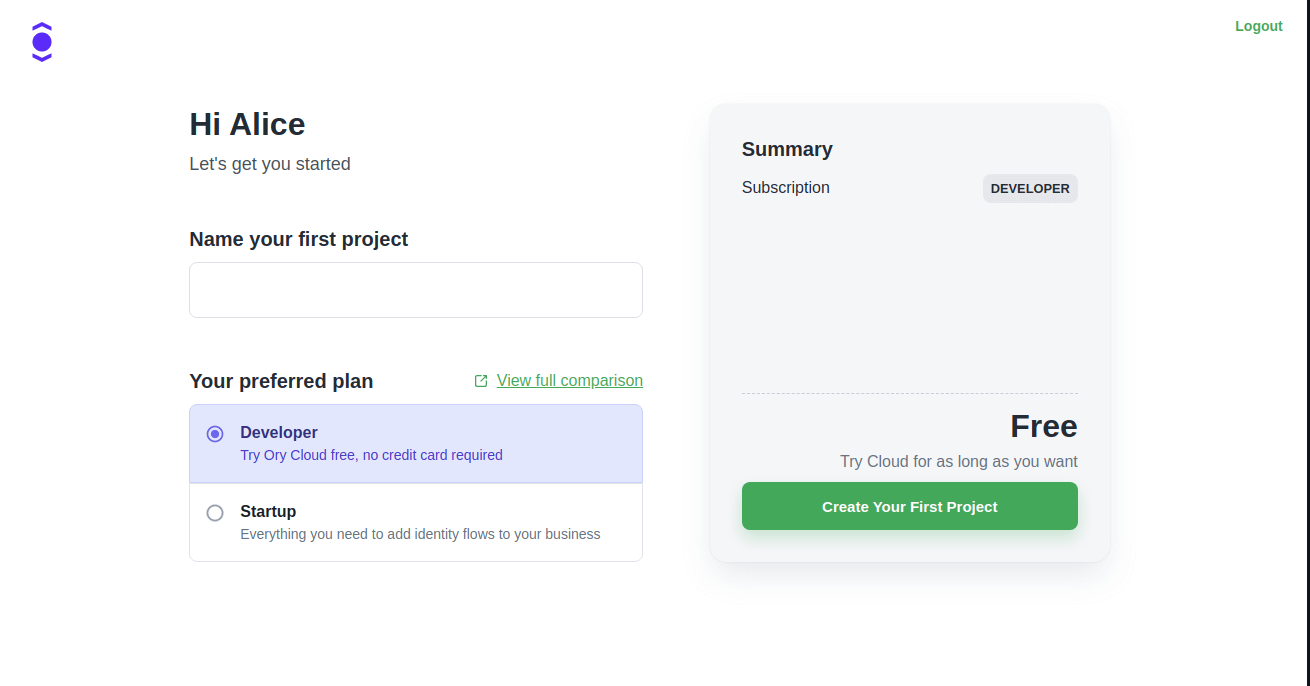Click "Try Cloud for as long as you want"

[958, 462]
